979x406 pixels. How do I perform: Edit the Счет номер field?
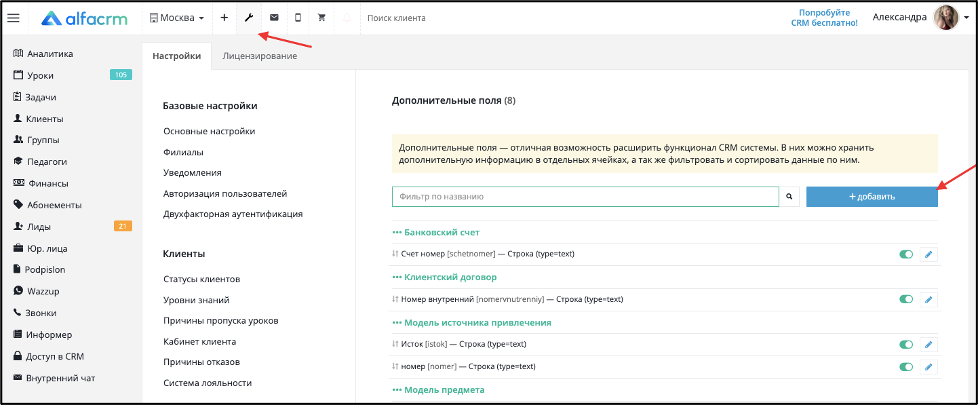pyautogui.click(x=928, y=254)
